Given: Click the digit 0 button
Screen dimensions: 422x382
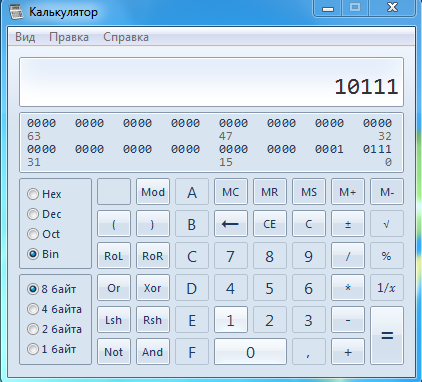Looking at the screenshot, I should (250, 352).
